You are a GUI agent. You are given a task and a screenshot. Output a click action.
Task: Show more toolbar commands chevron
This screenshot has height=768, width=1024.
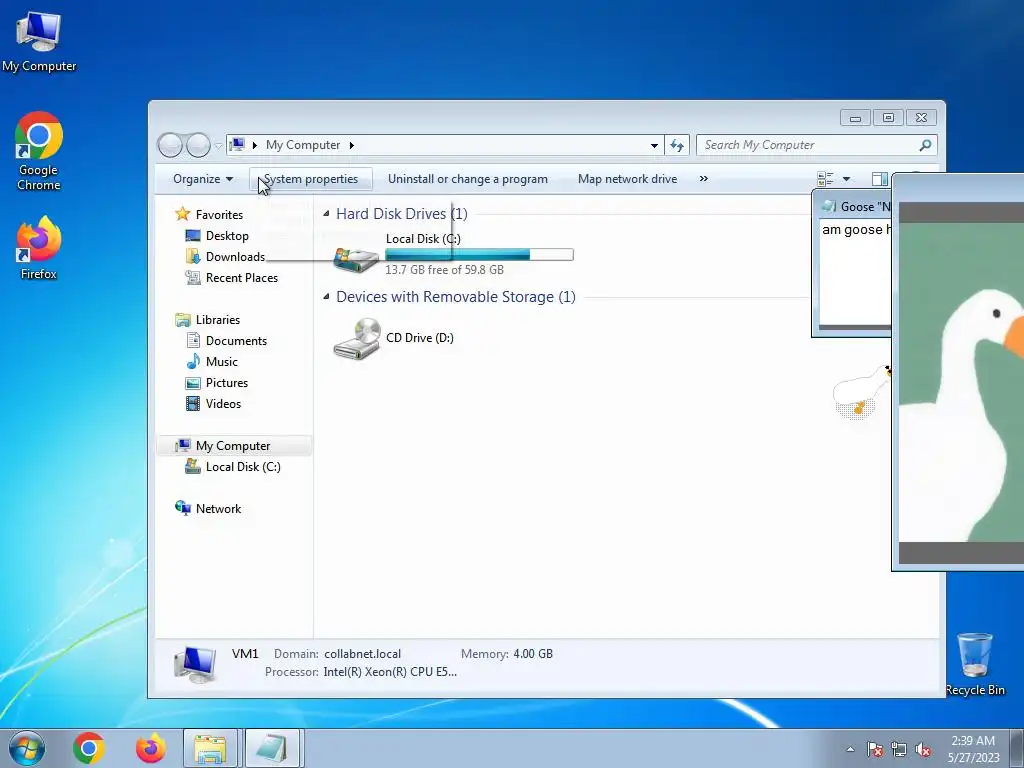pos(703,179)
